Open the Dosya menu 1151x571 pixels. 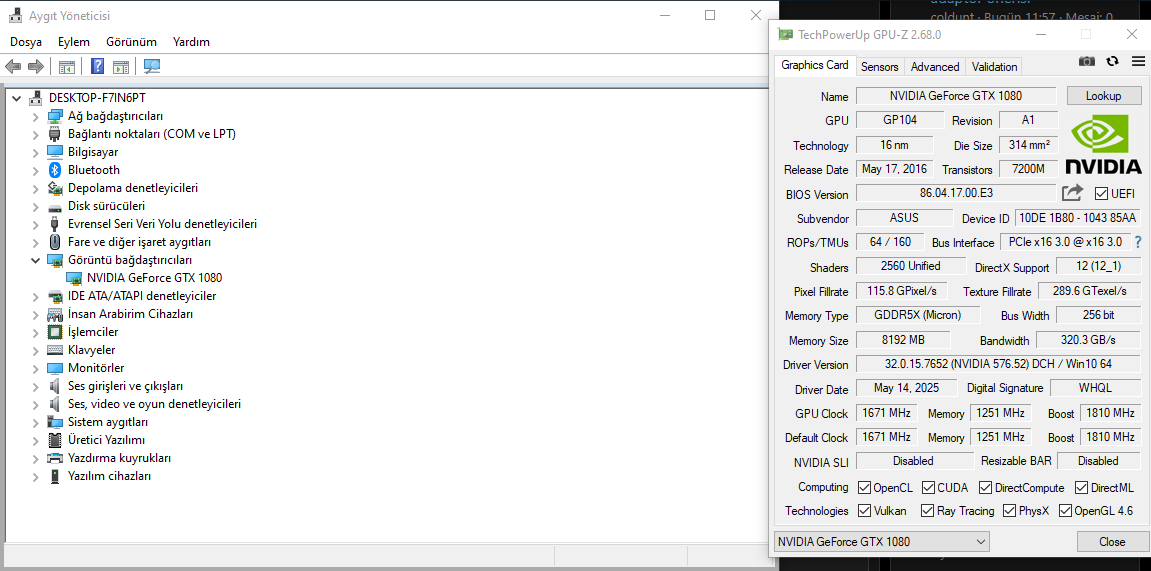tap(26, 42)
